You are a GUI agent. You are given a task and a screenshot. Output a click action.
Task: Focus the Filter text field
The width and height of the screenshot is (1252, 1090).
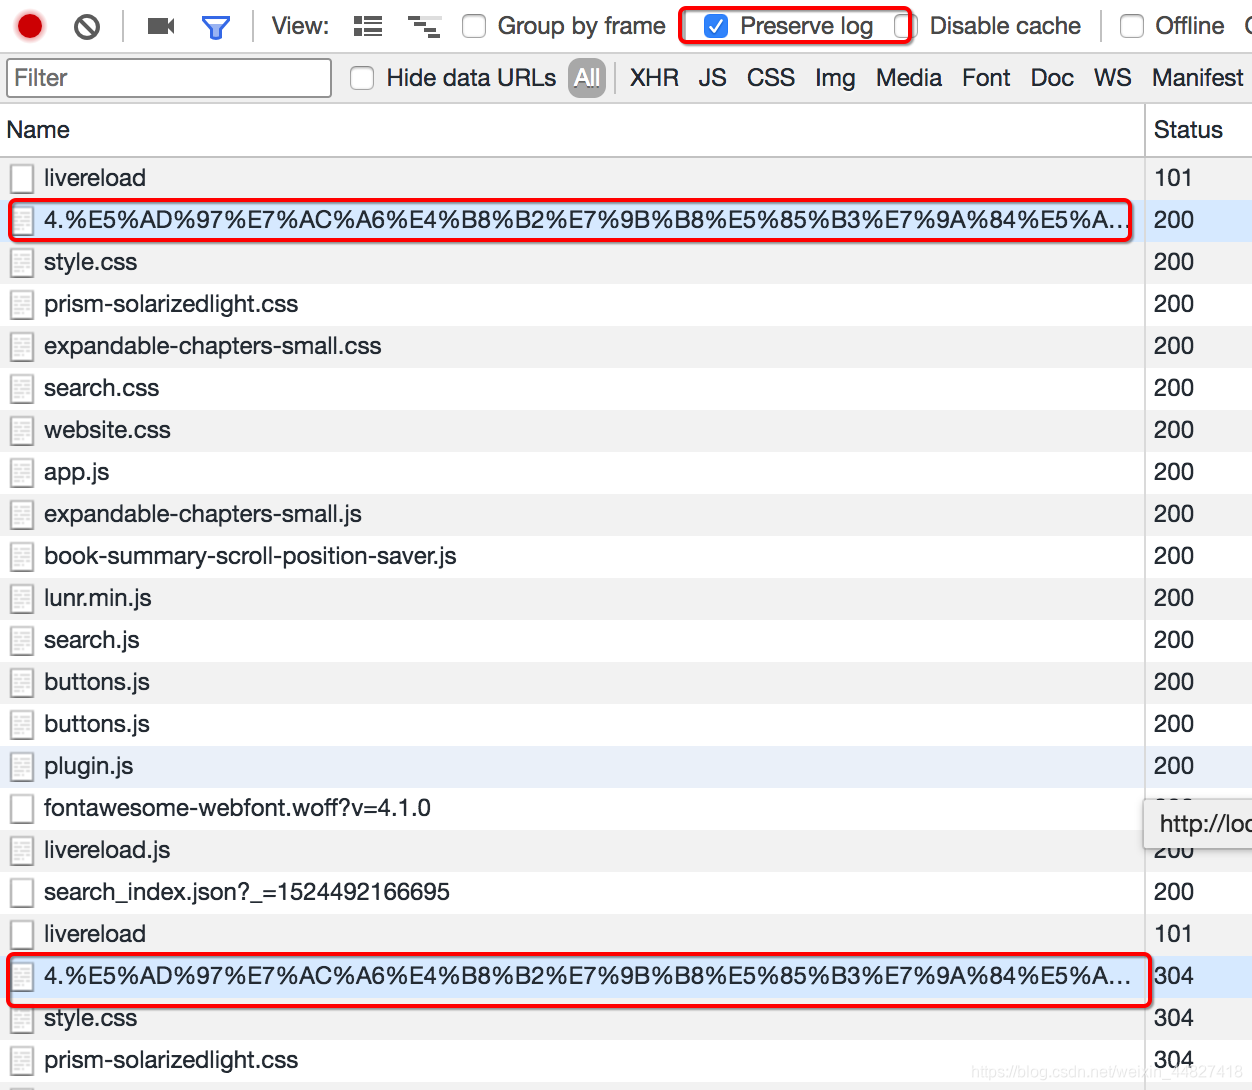[169, 78]
